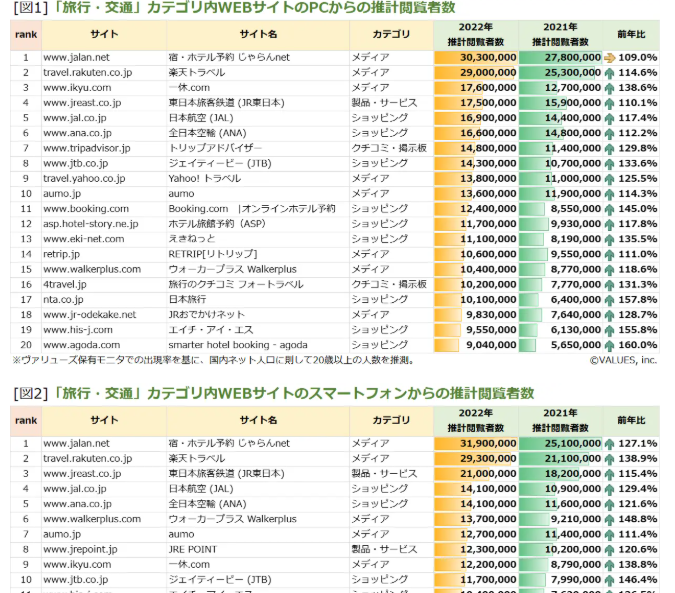Click the '131.3%' year-over-year cell
This screenshot has width=675, height=593.
click(632, 284)
